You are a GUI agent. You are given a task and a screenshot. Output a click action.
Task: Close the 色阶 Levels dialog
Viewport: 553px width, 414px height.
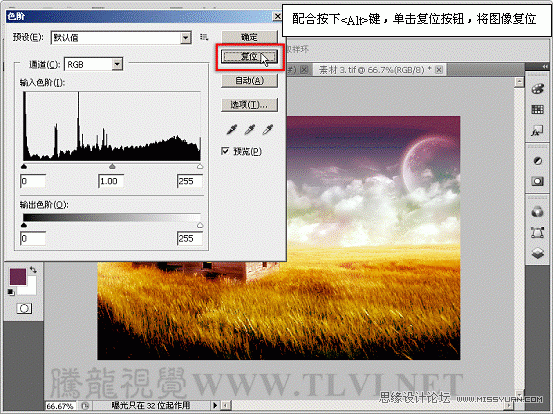[x=278, y=16]
